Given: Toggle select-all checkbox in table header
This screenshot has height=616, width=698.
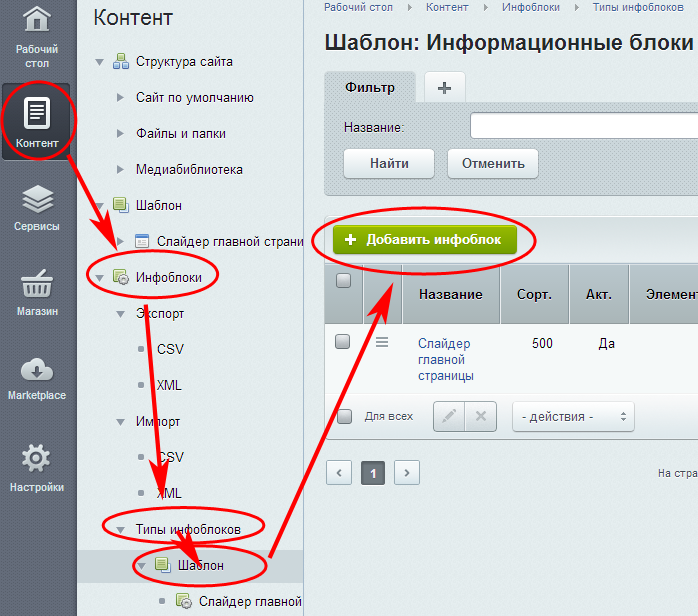Looking at the screenshot, I should click(x=343, y=280).
